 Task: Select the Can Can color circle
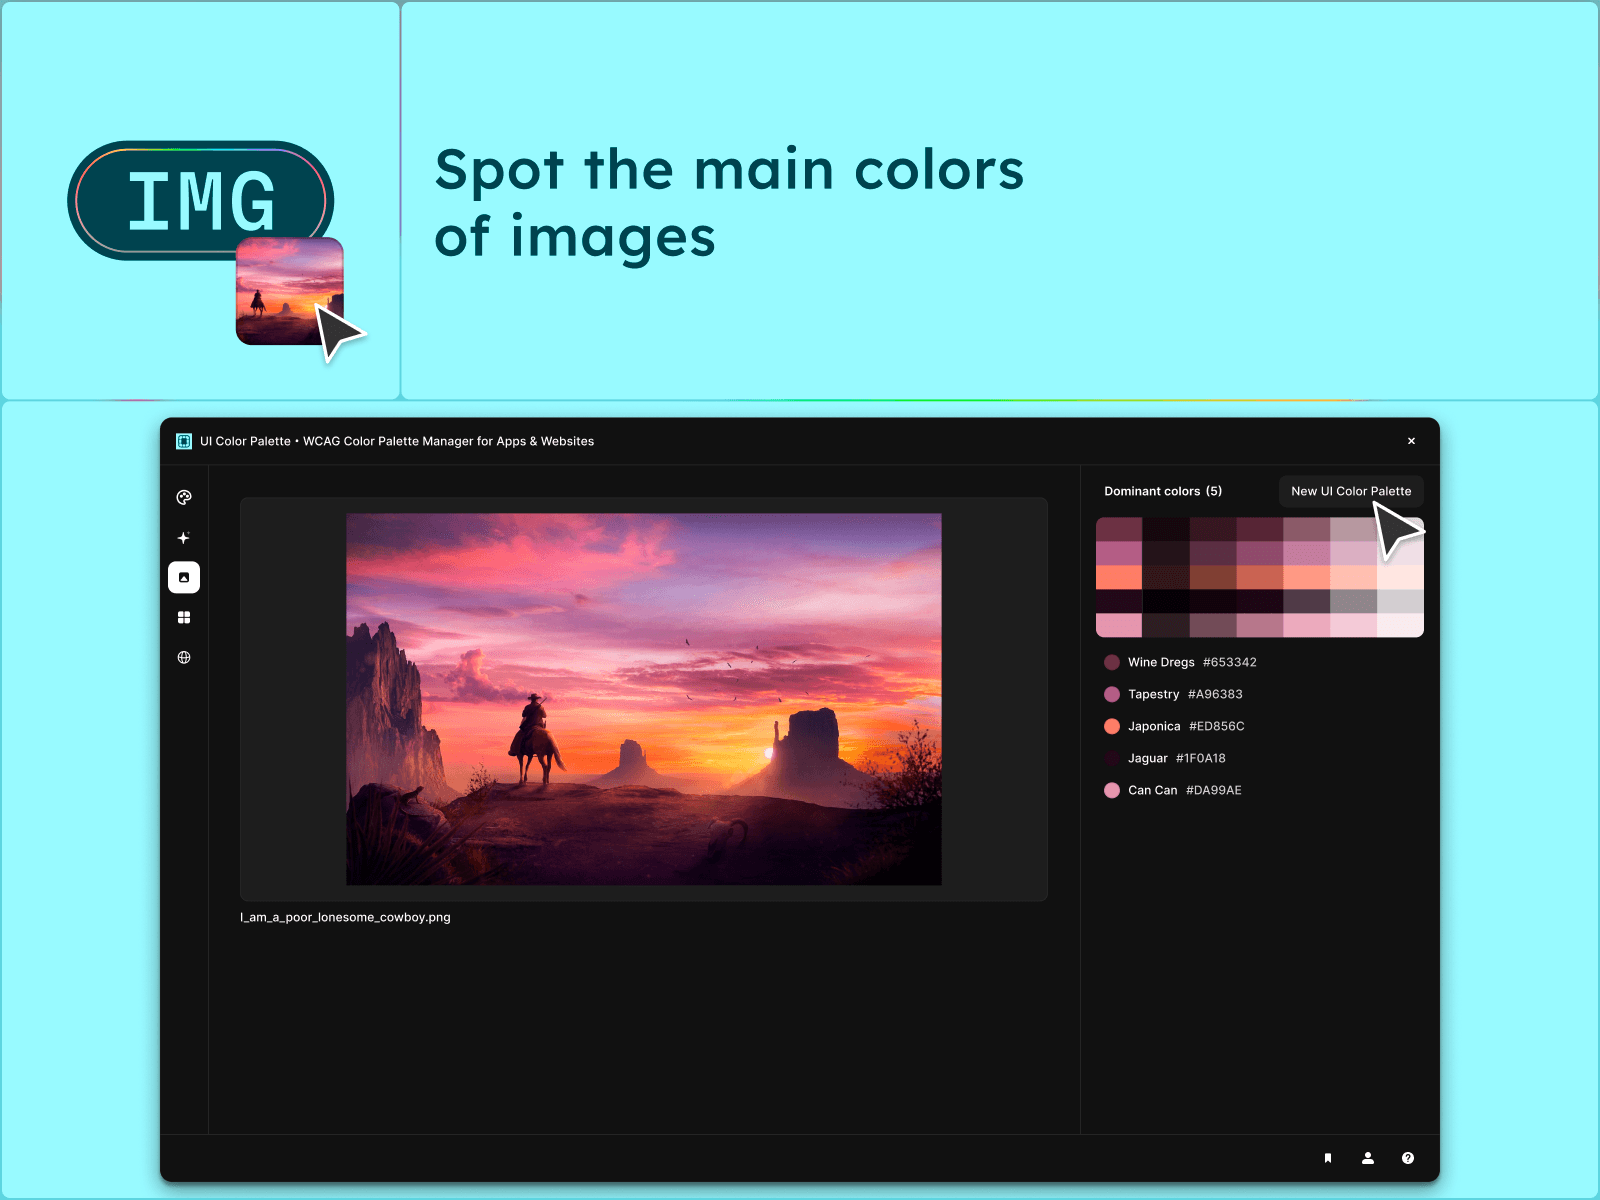tap(1112, 790)
